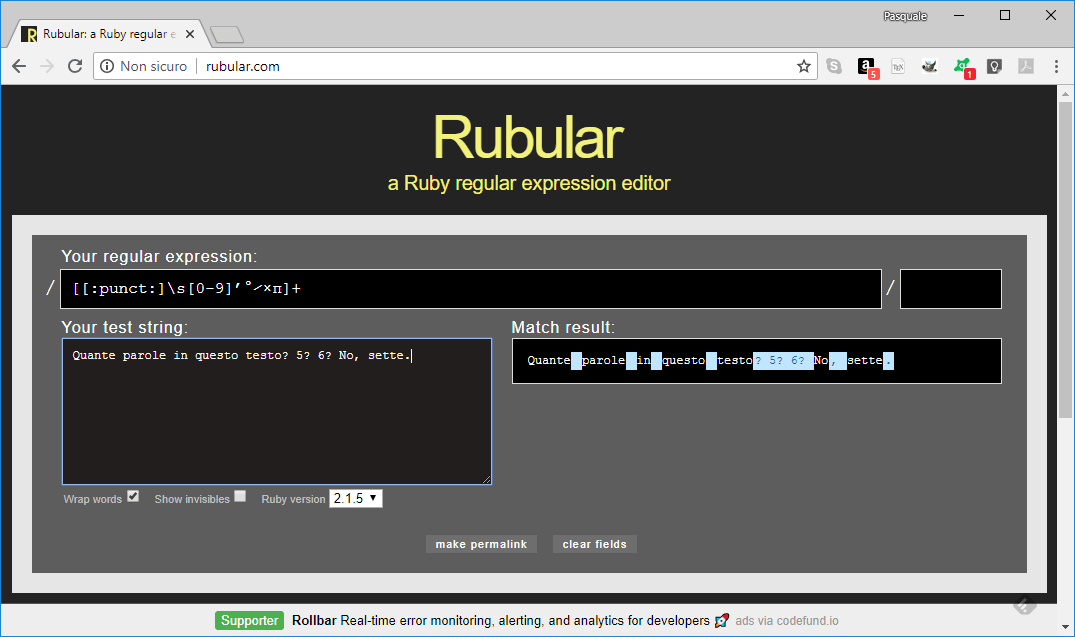Minimize the Chrome window
1075x637 pixels.
point(958,15)
